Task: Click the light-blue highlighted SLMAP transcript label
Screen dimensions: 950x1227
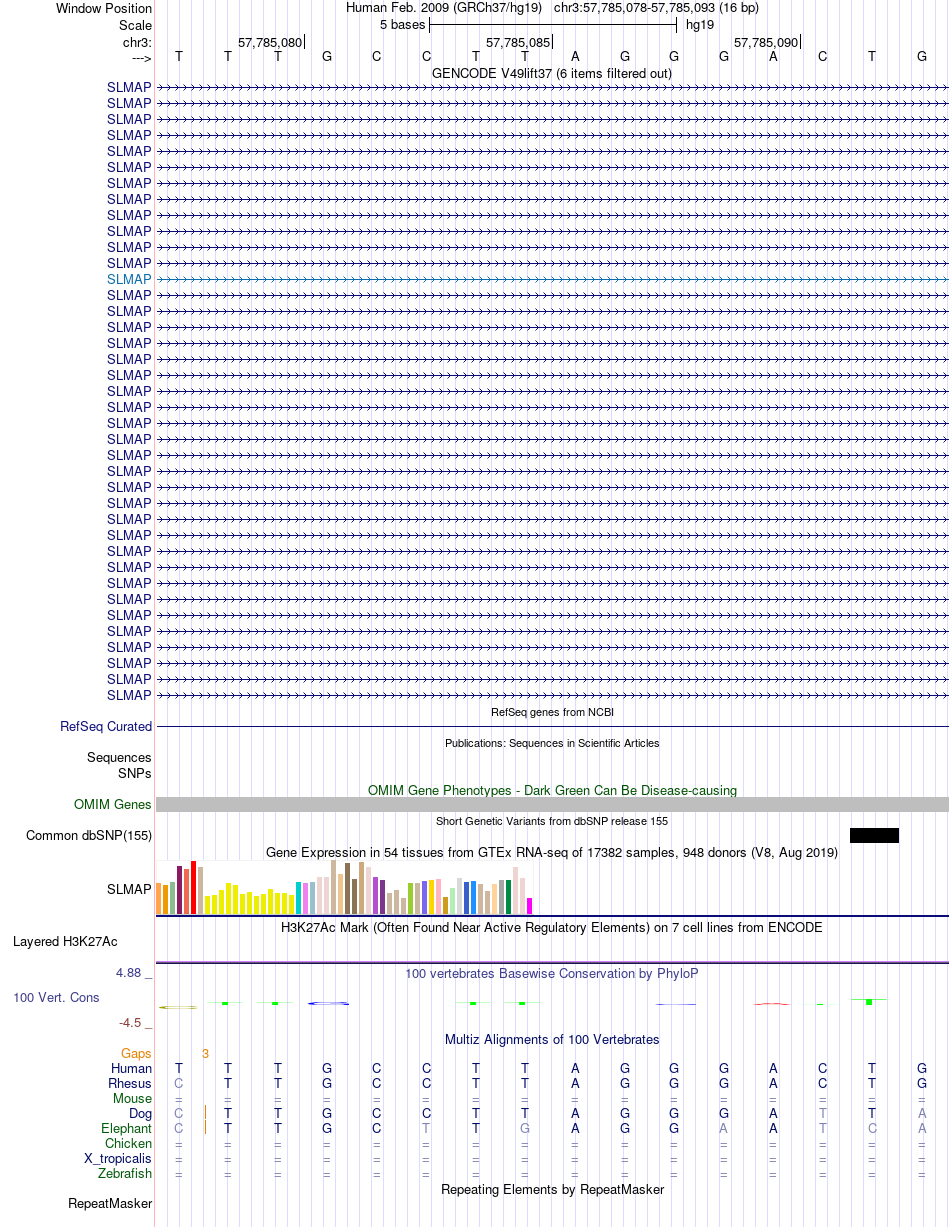Action: coord(129,279)
